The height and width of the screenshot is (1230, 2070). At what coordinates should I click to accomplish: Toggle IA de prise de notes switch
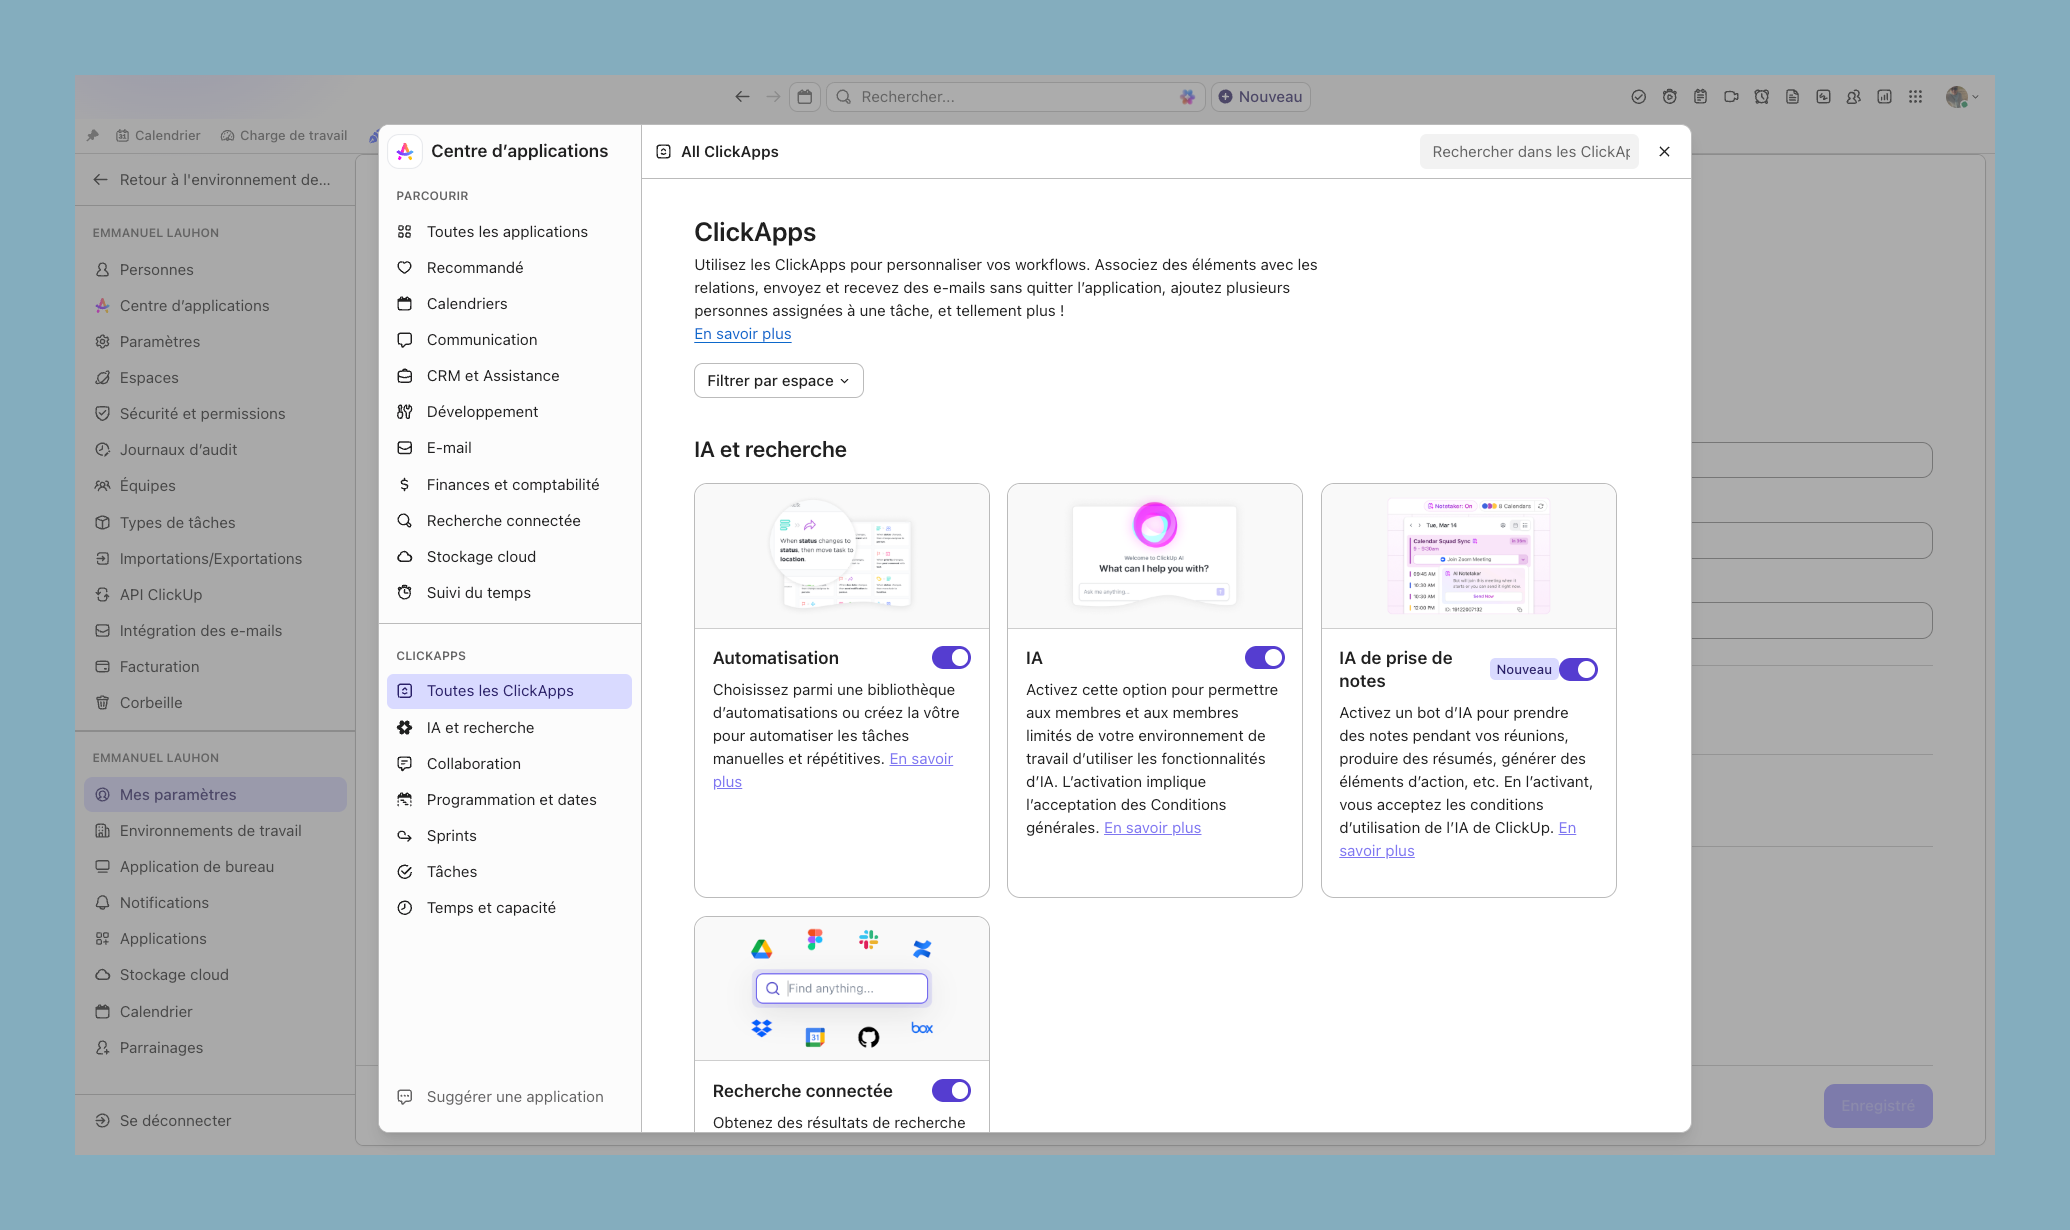[1578, 669]
